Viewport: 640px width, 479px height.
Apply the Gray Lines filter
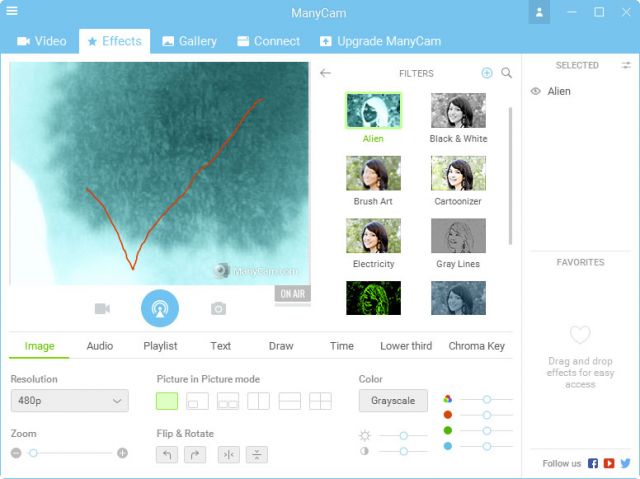(x=458, y=235)
